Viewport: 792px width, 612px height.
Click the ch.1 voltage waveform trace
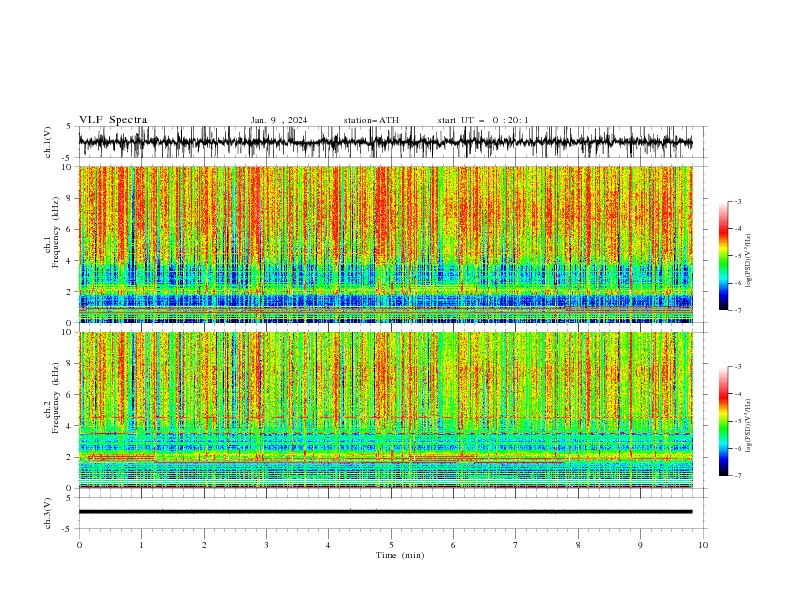385,142
